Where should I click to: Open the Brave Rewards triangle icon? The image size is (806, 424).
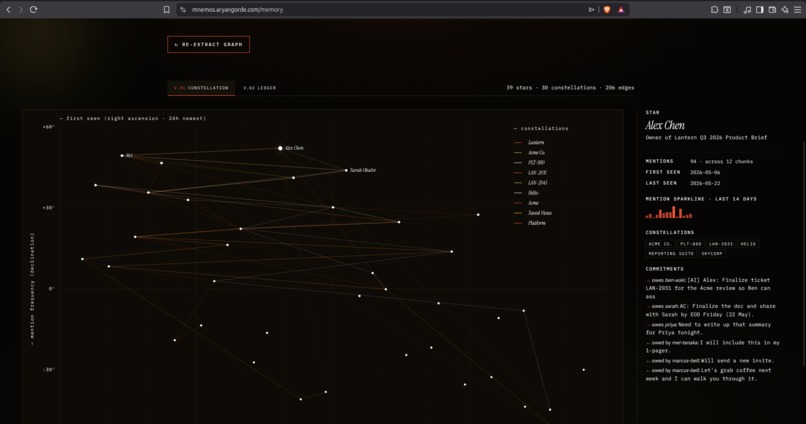click(x=621, y=9)
